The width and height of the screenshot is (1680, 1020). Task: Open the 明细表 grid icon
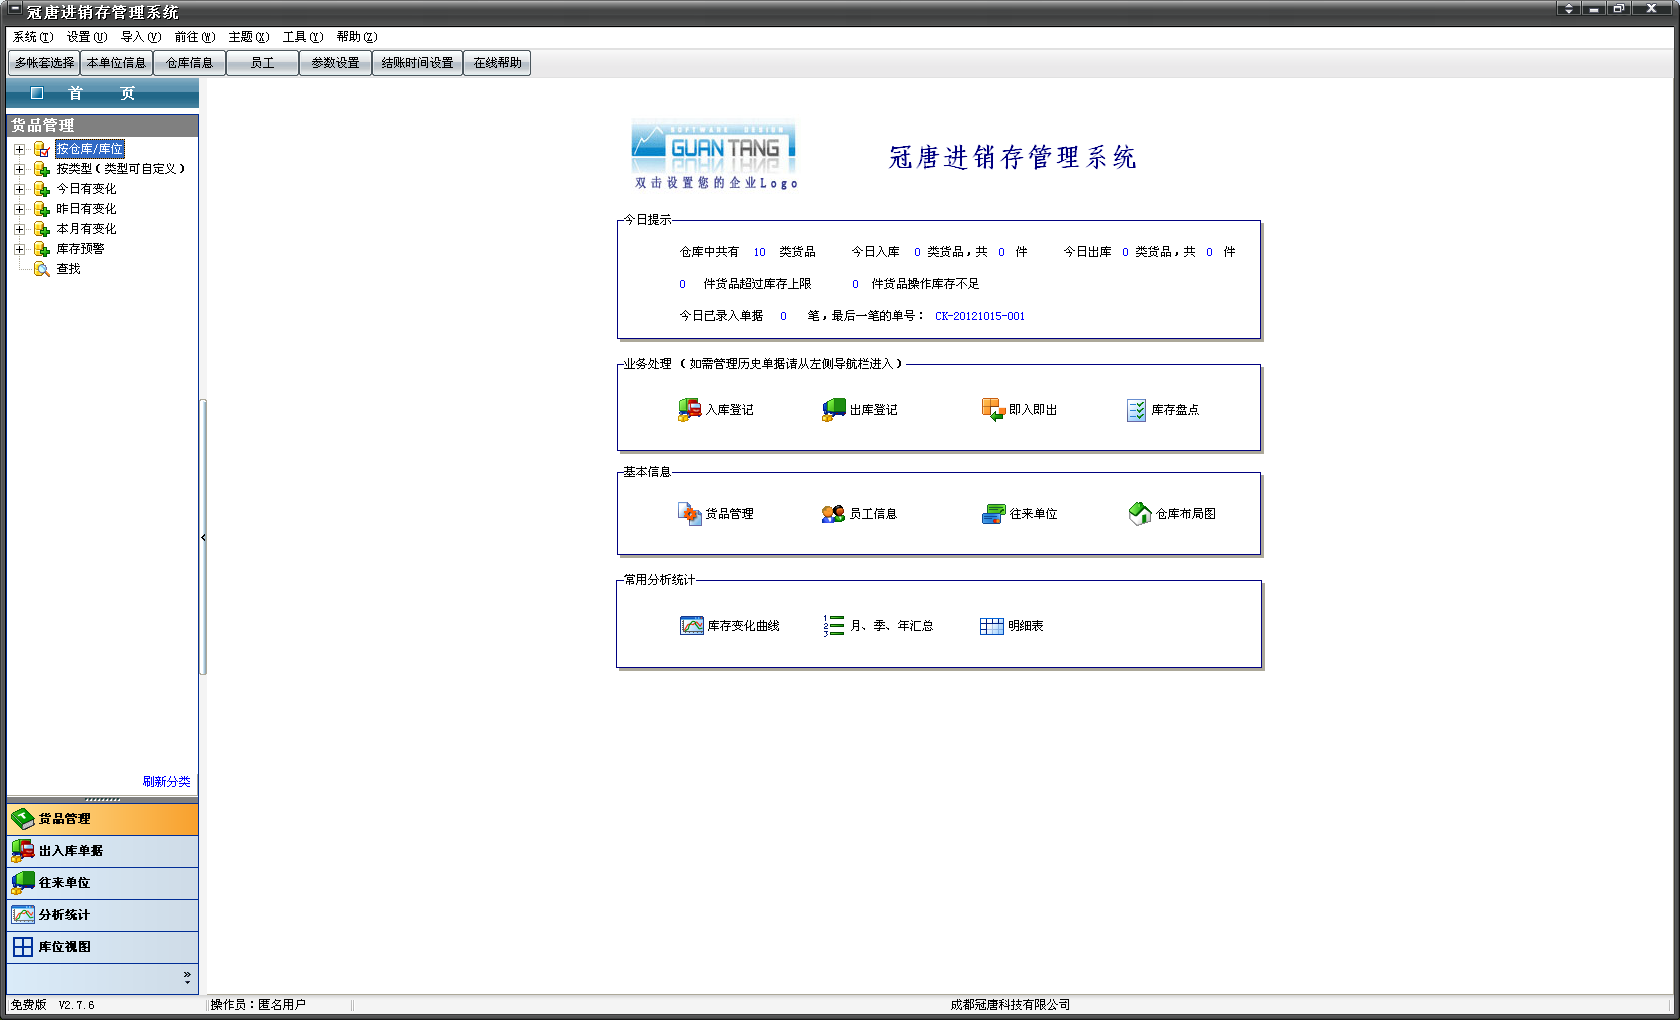pos(991,626)
